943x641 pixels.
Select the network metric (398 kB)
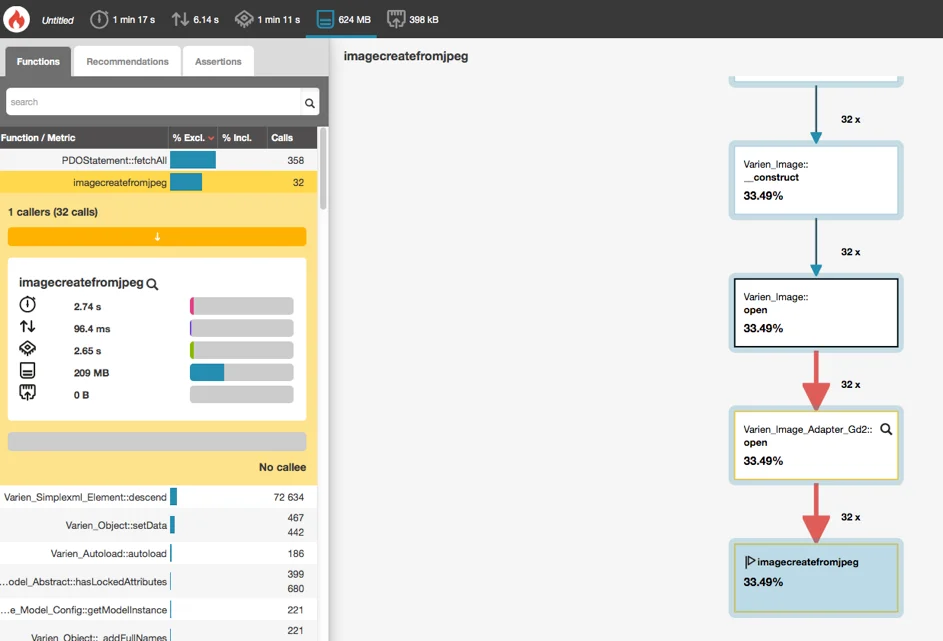pyautogui.click(x=412, y=19)
